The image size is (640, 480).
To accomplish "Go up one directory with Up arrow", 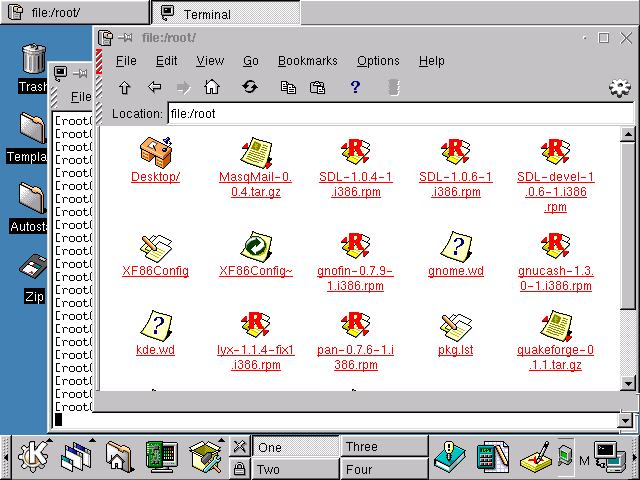I will [x=124, y=87].
